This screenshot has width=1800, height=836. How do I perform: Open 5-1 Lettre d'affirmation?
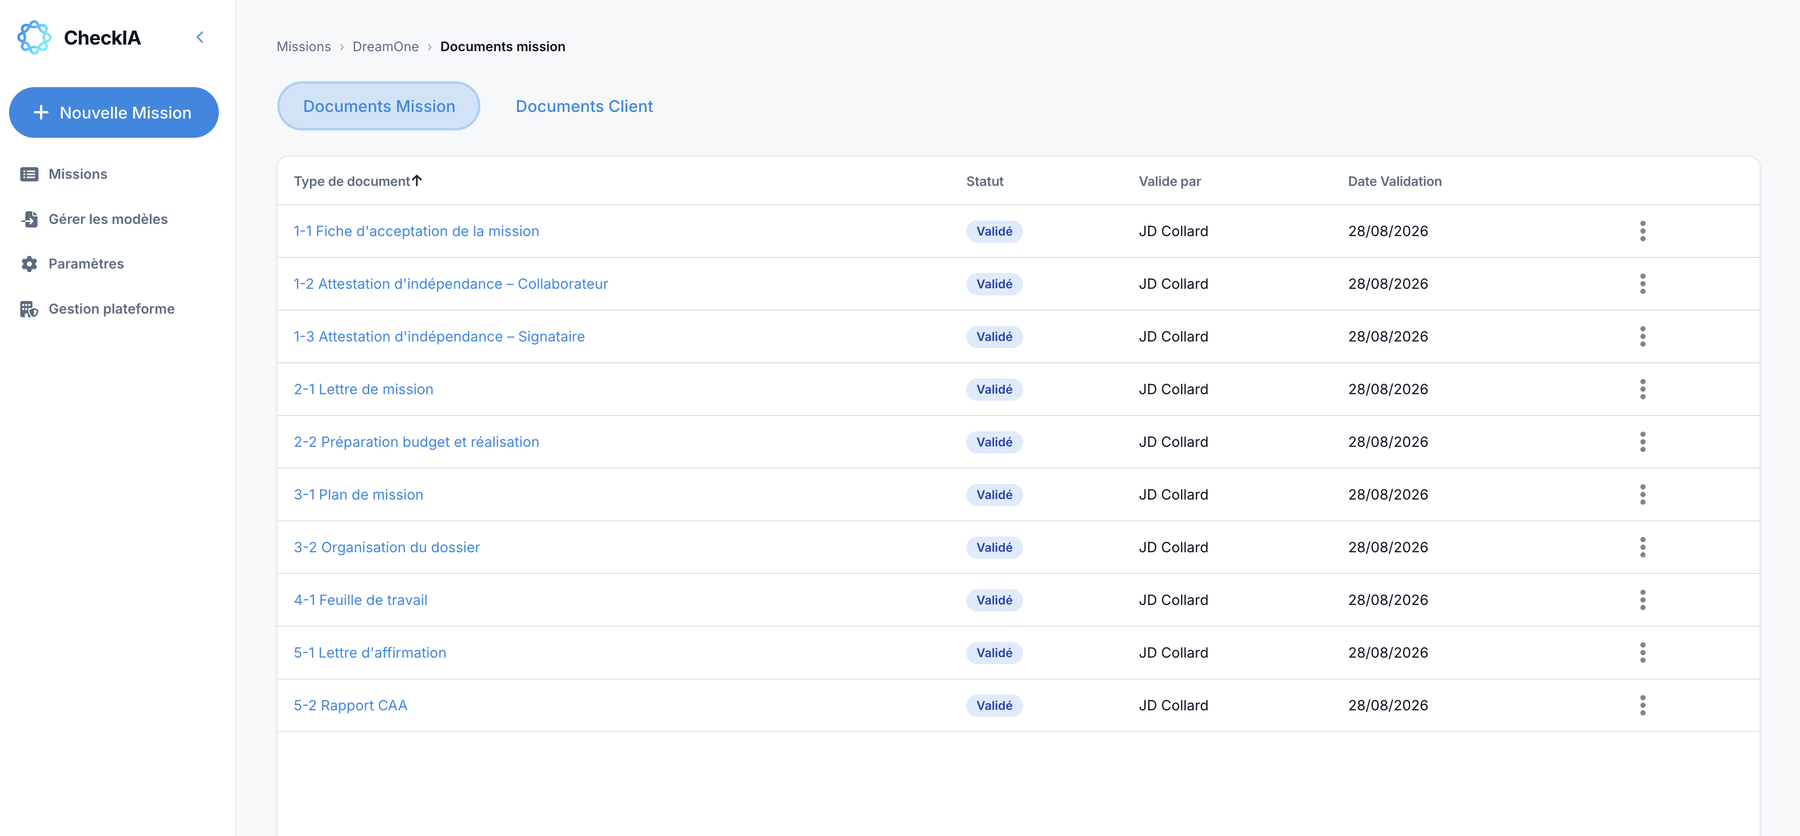370,653
